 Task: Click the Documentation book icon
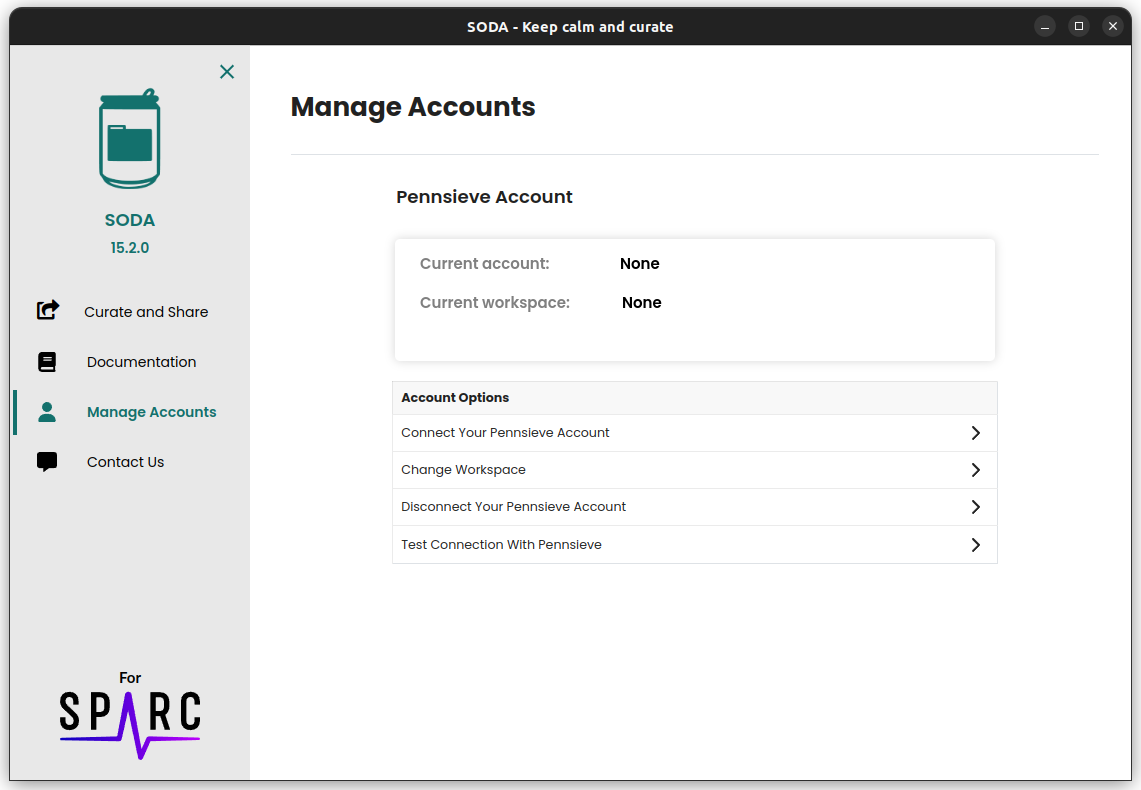[47, 362]
